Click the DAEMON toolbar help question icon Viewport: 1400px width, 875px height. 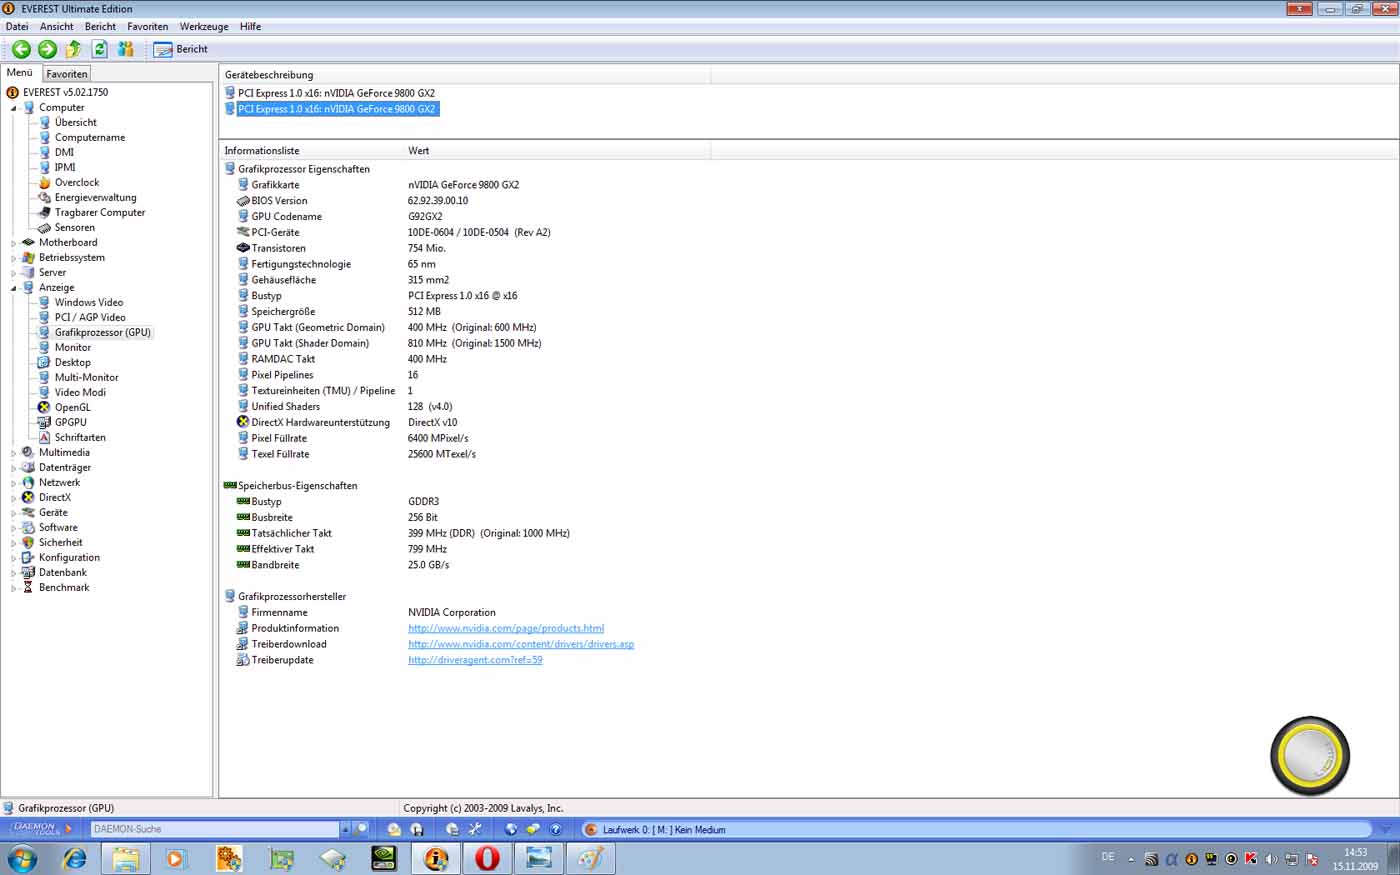tap(556, 829)
